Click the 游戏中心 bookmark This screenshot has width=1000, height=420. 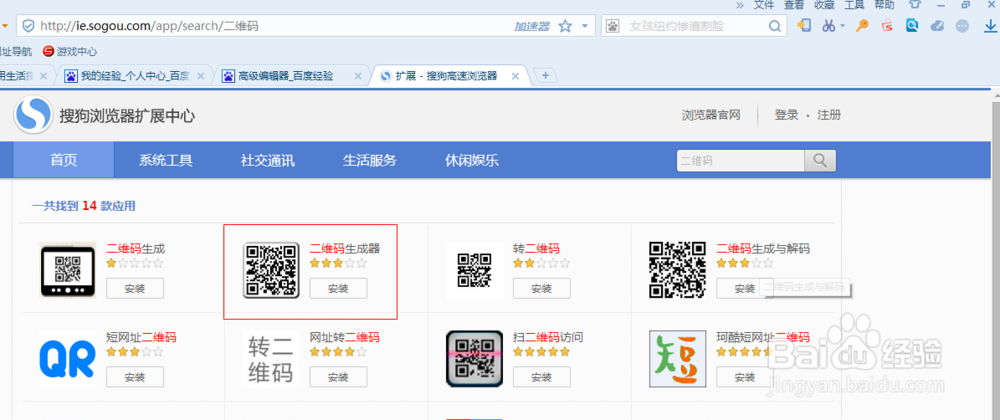click(70, 52)
